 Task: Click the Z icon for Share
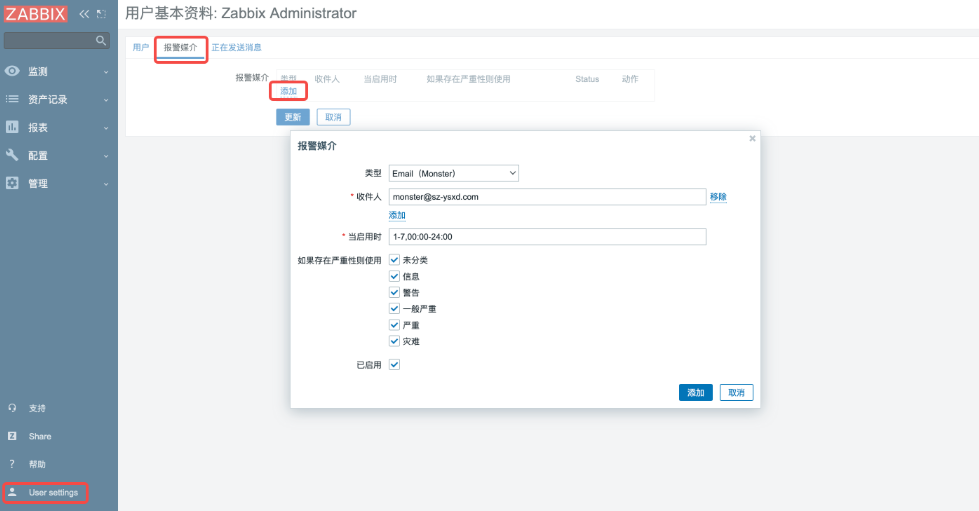point(12,436)
